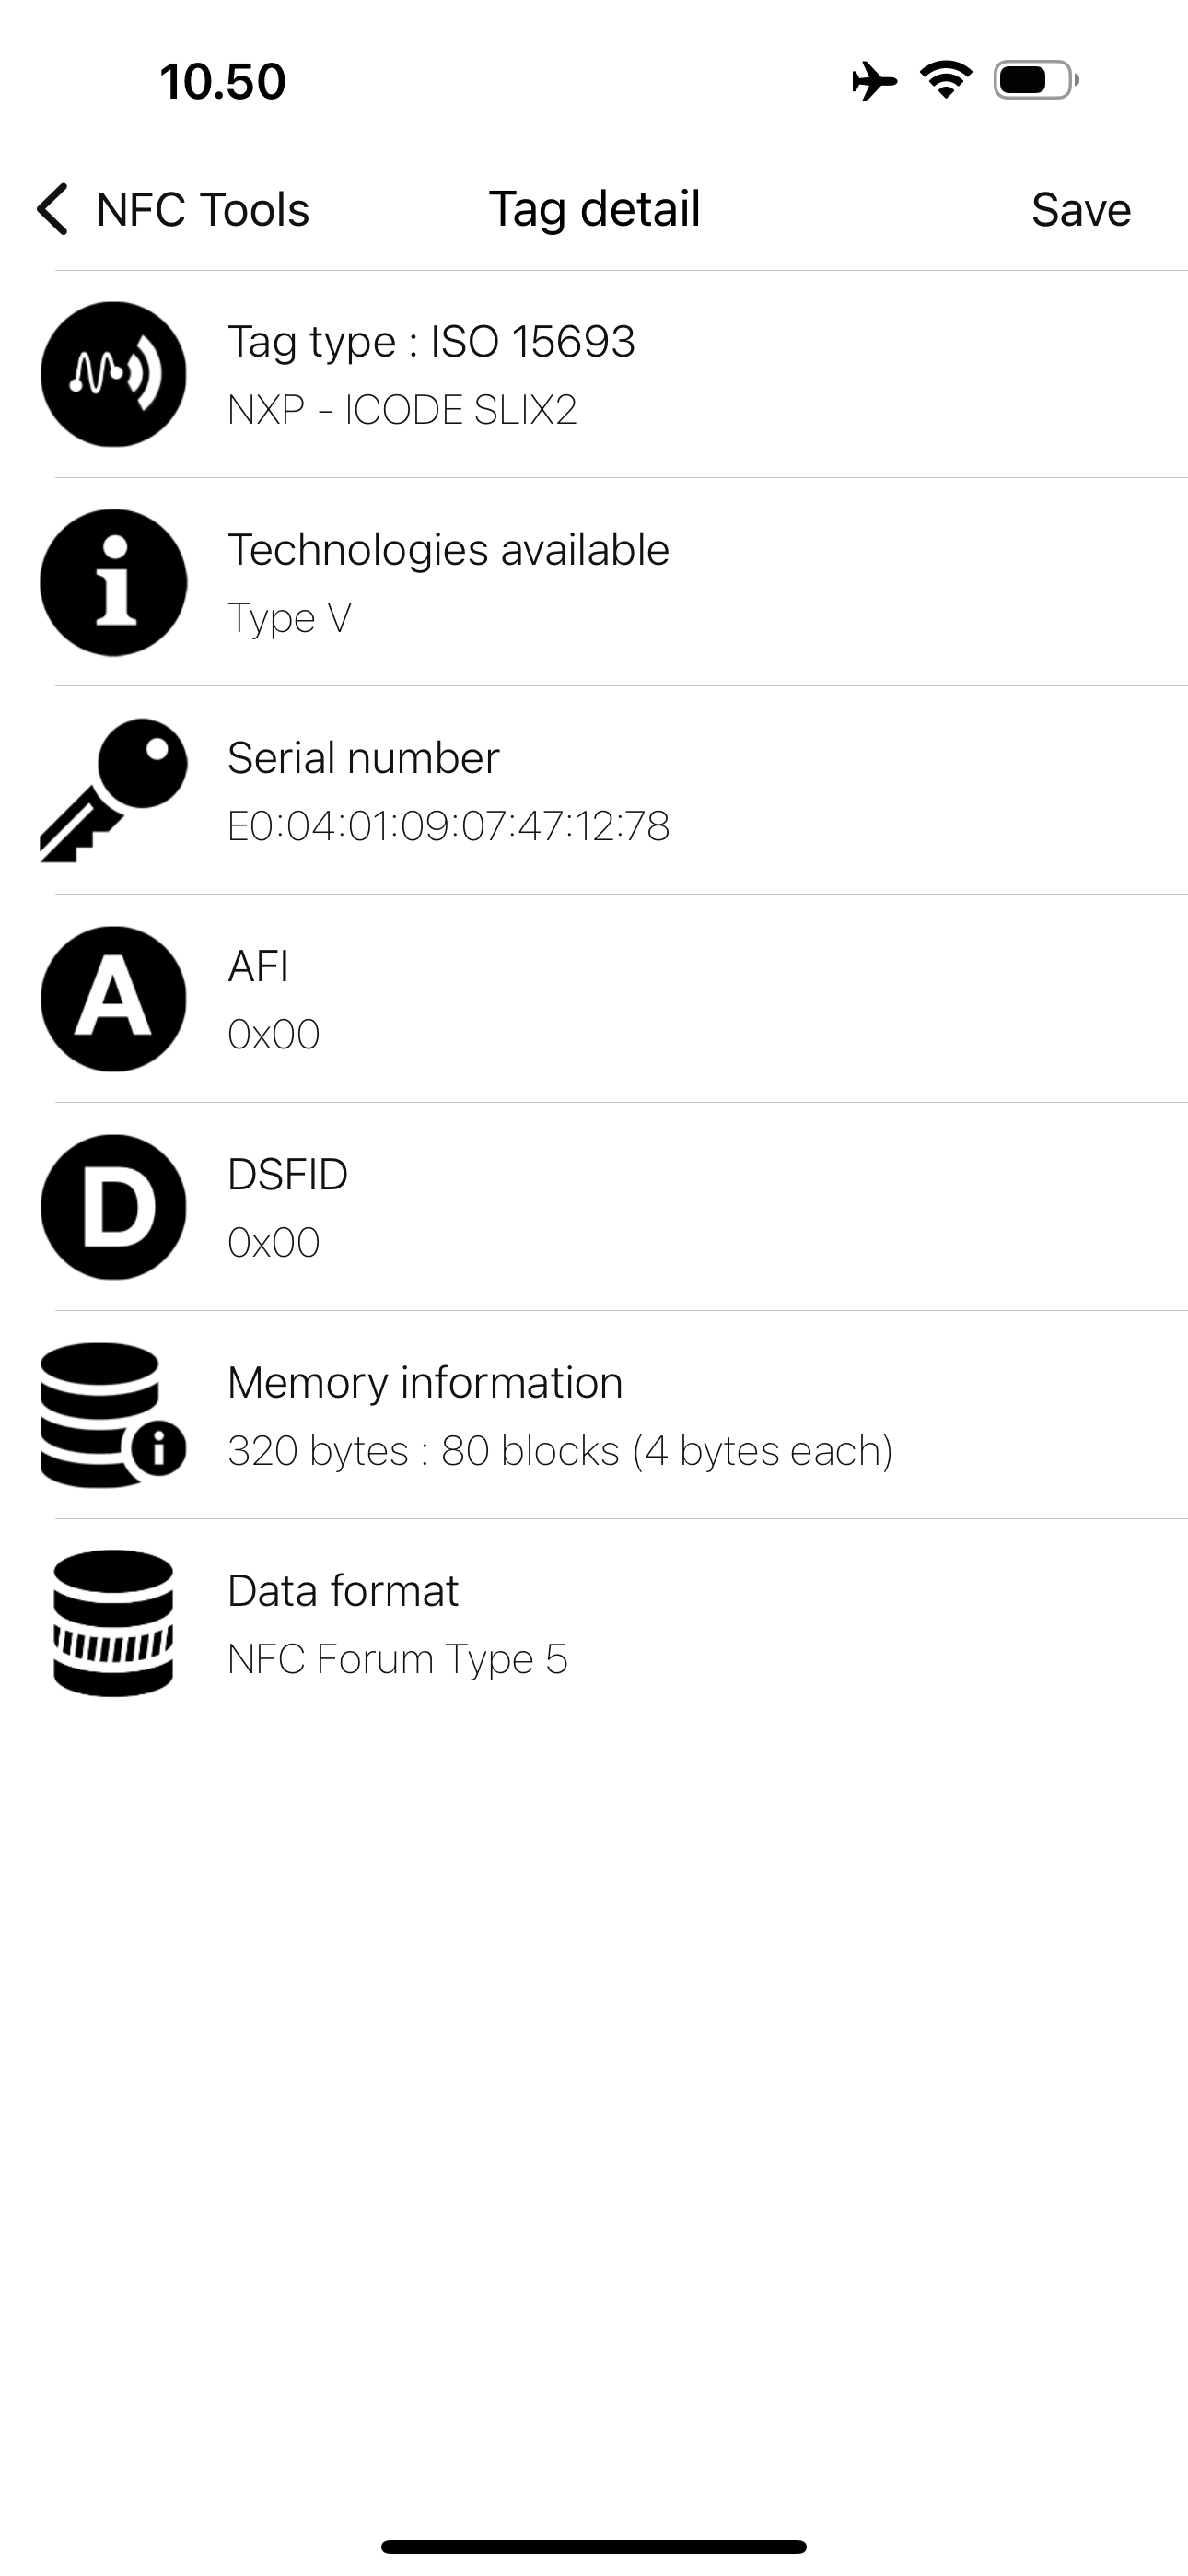Tap the Wi-Fi status icon
1188x2576 pixels.
tap(946, 80)
